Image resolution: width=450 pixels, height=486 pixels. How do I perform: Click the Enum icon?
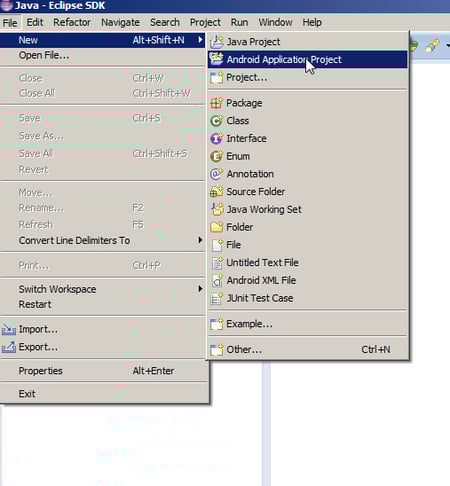click(217, 156)
